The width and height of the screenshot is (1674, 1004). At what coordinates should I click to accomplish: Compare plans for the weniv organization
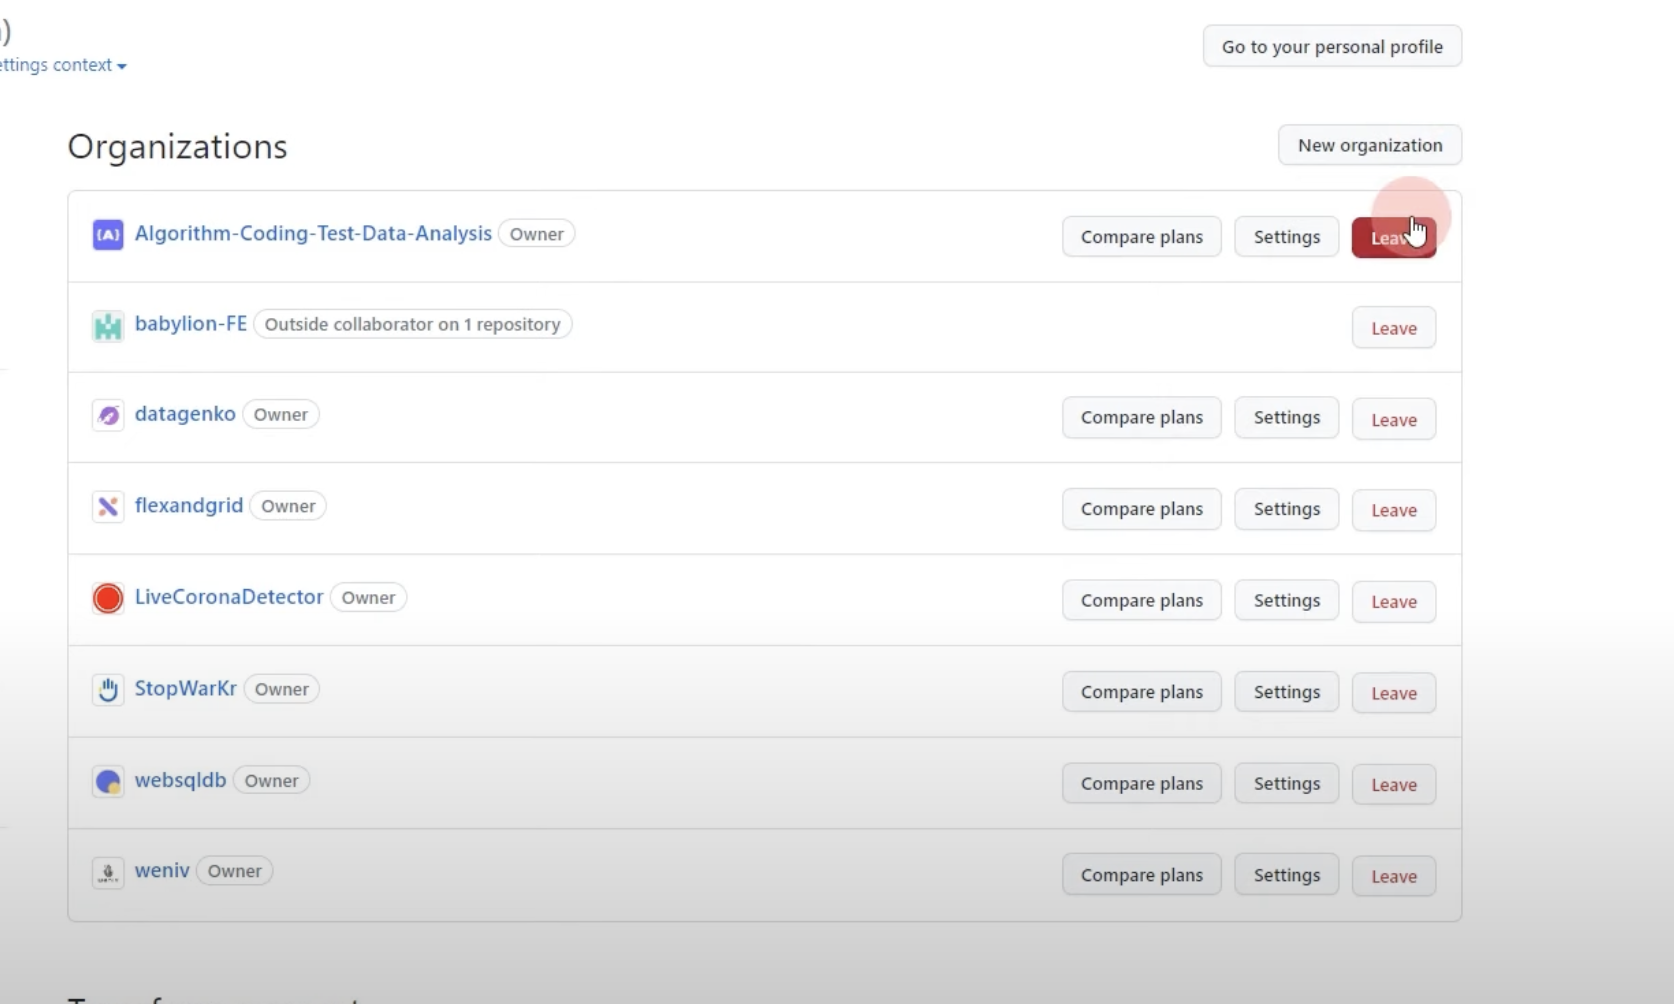pos(1141,875)
